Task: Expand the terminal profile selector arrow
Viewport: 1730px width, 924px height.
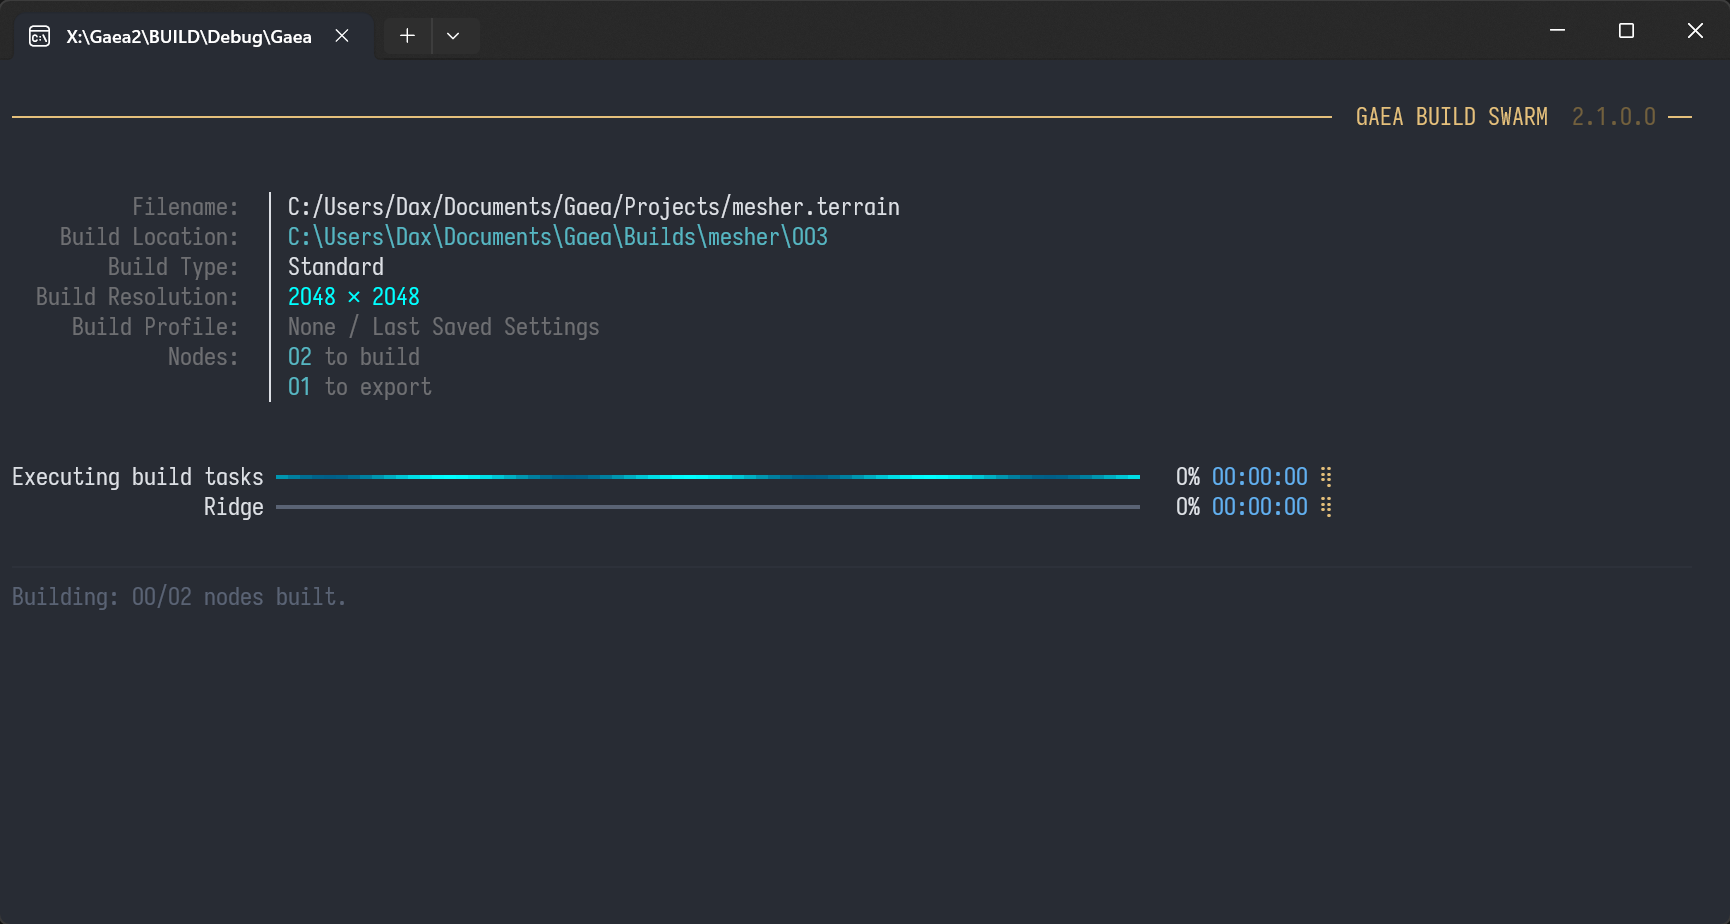Action: (x=454, y=35)
